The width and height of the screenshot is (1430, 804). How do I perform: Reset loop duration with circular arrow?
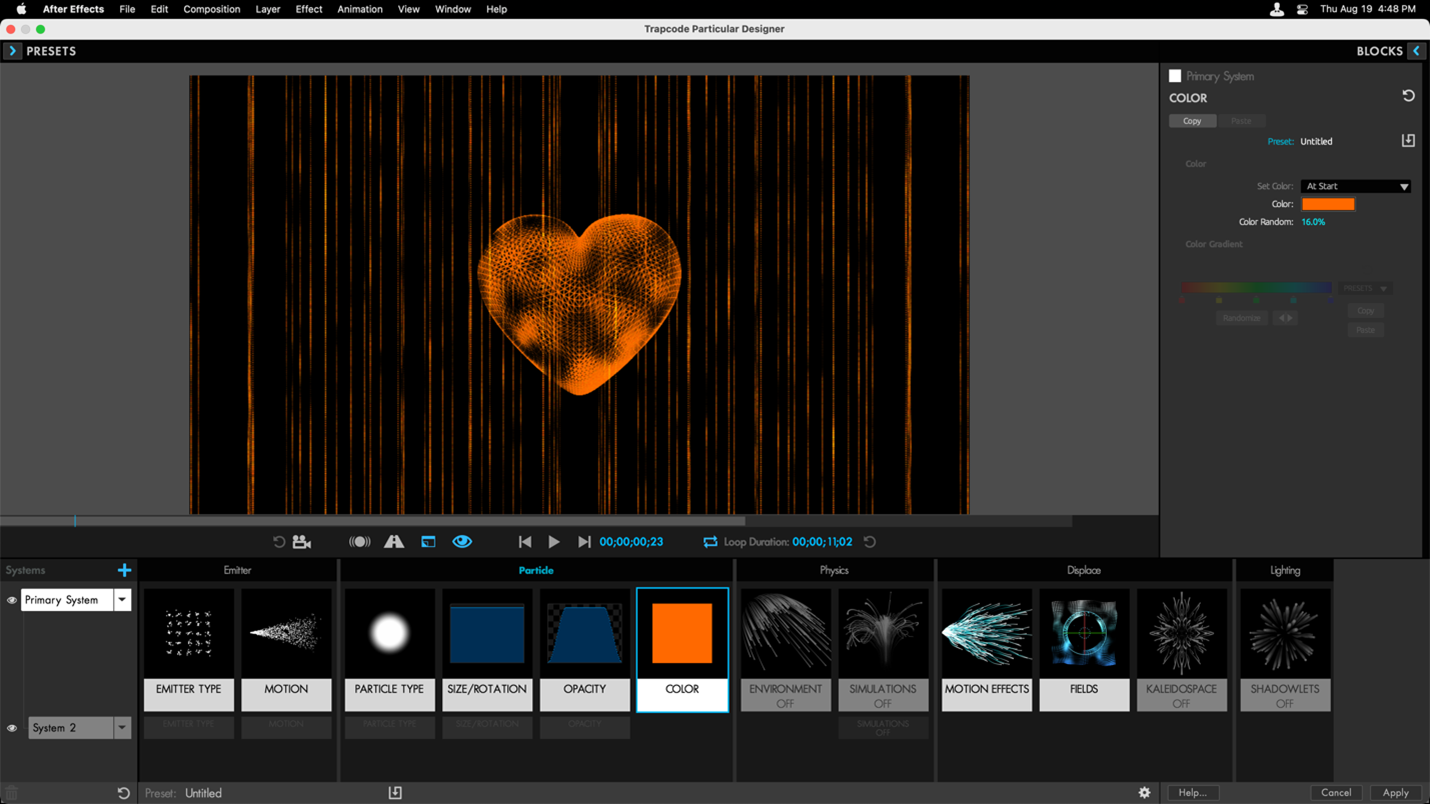point(870,542)
